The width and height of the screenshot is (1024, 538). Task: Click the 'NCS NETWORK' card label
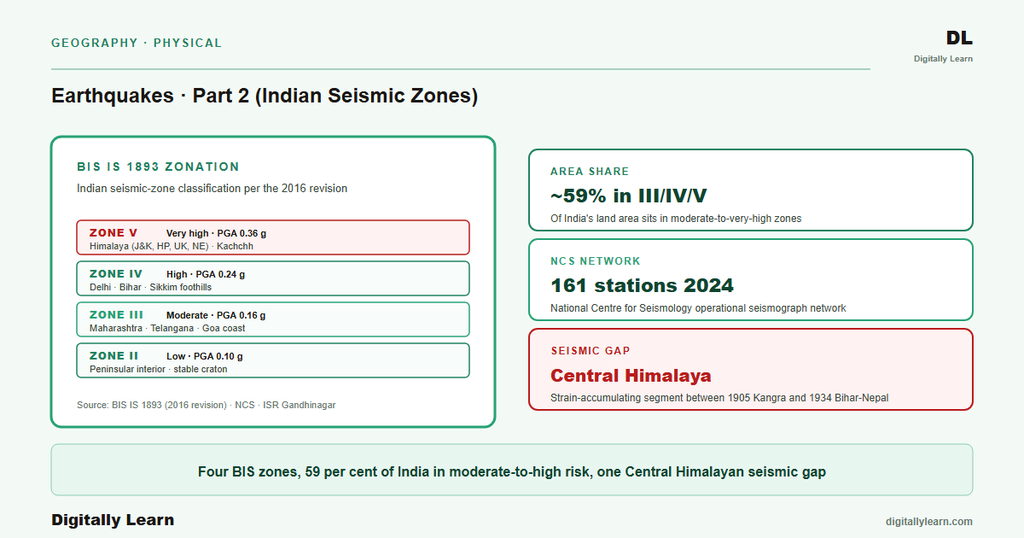coord(596,261)
